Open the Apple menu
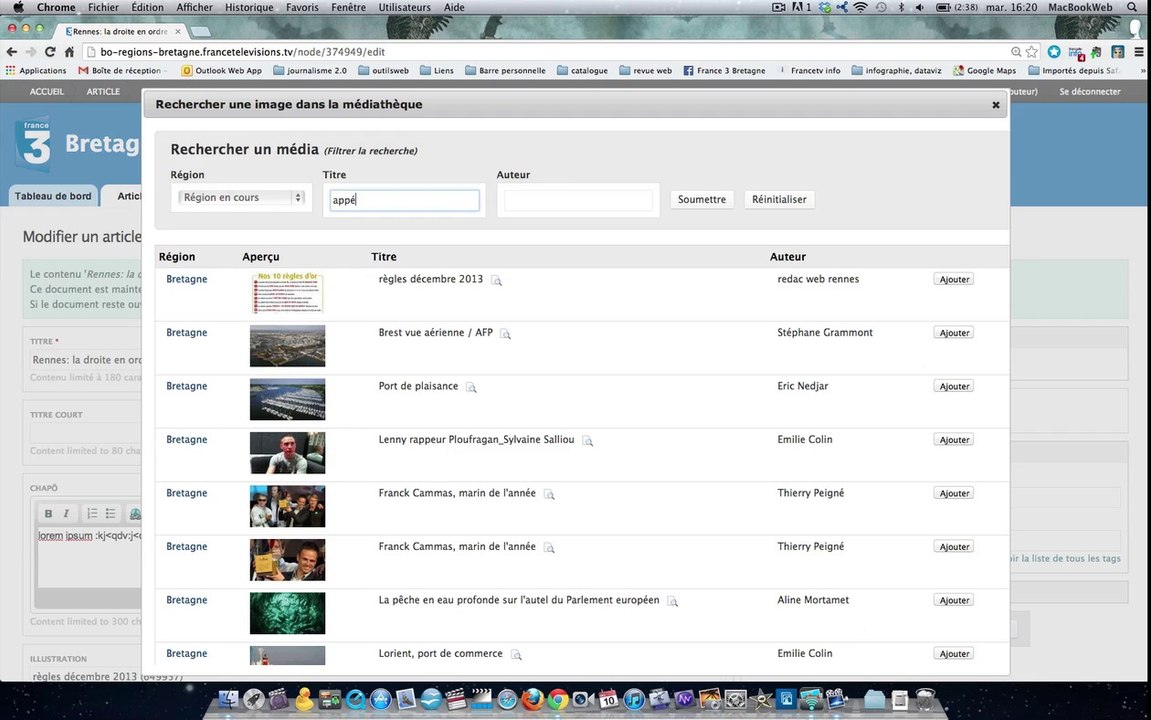This screenshot has height=720, width=1151. click(x=18, y=7)
